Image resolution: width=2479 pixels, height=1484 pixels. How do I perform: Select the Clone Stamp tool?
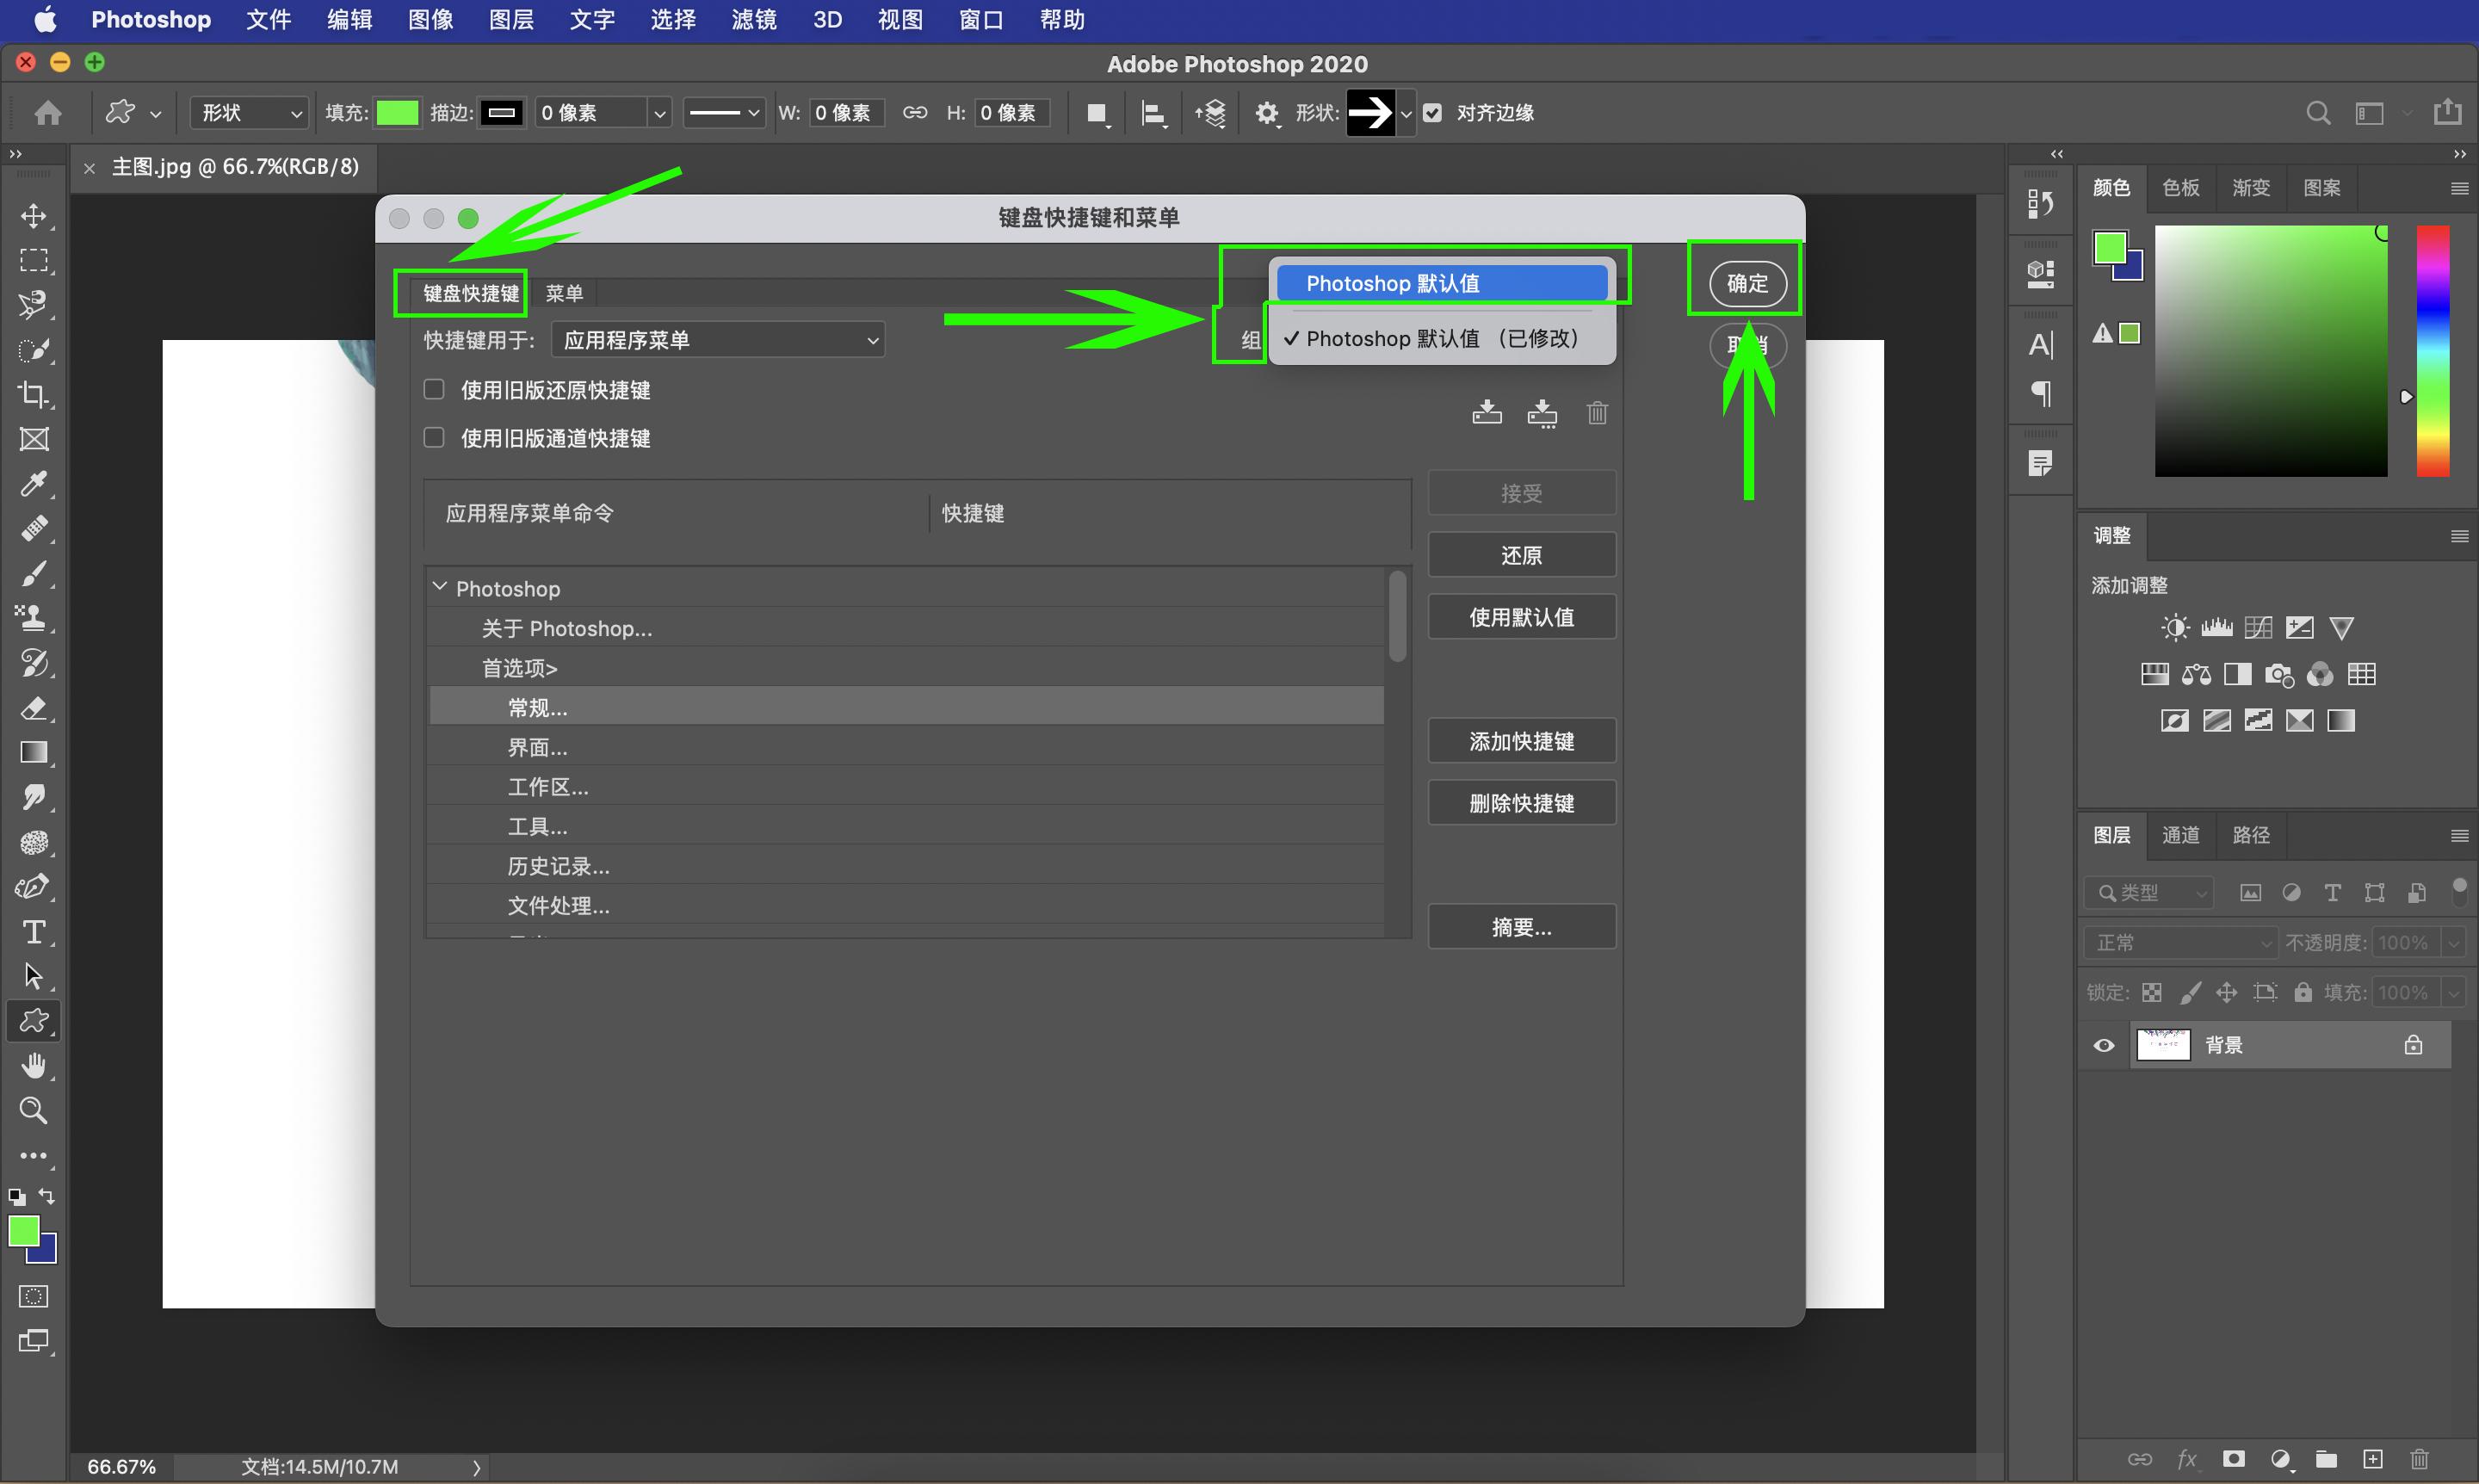(34, 618)
